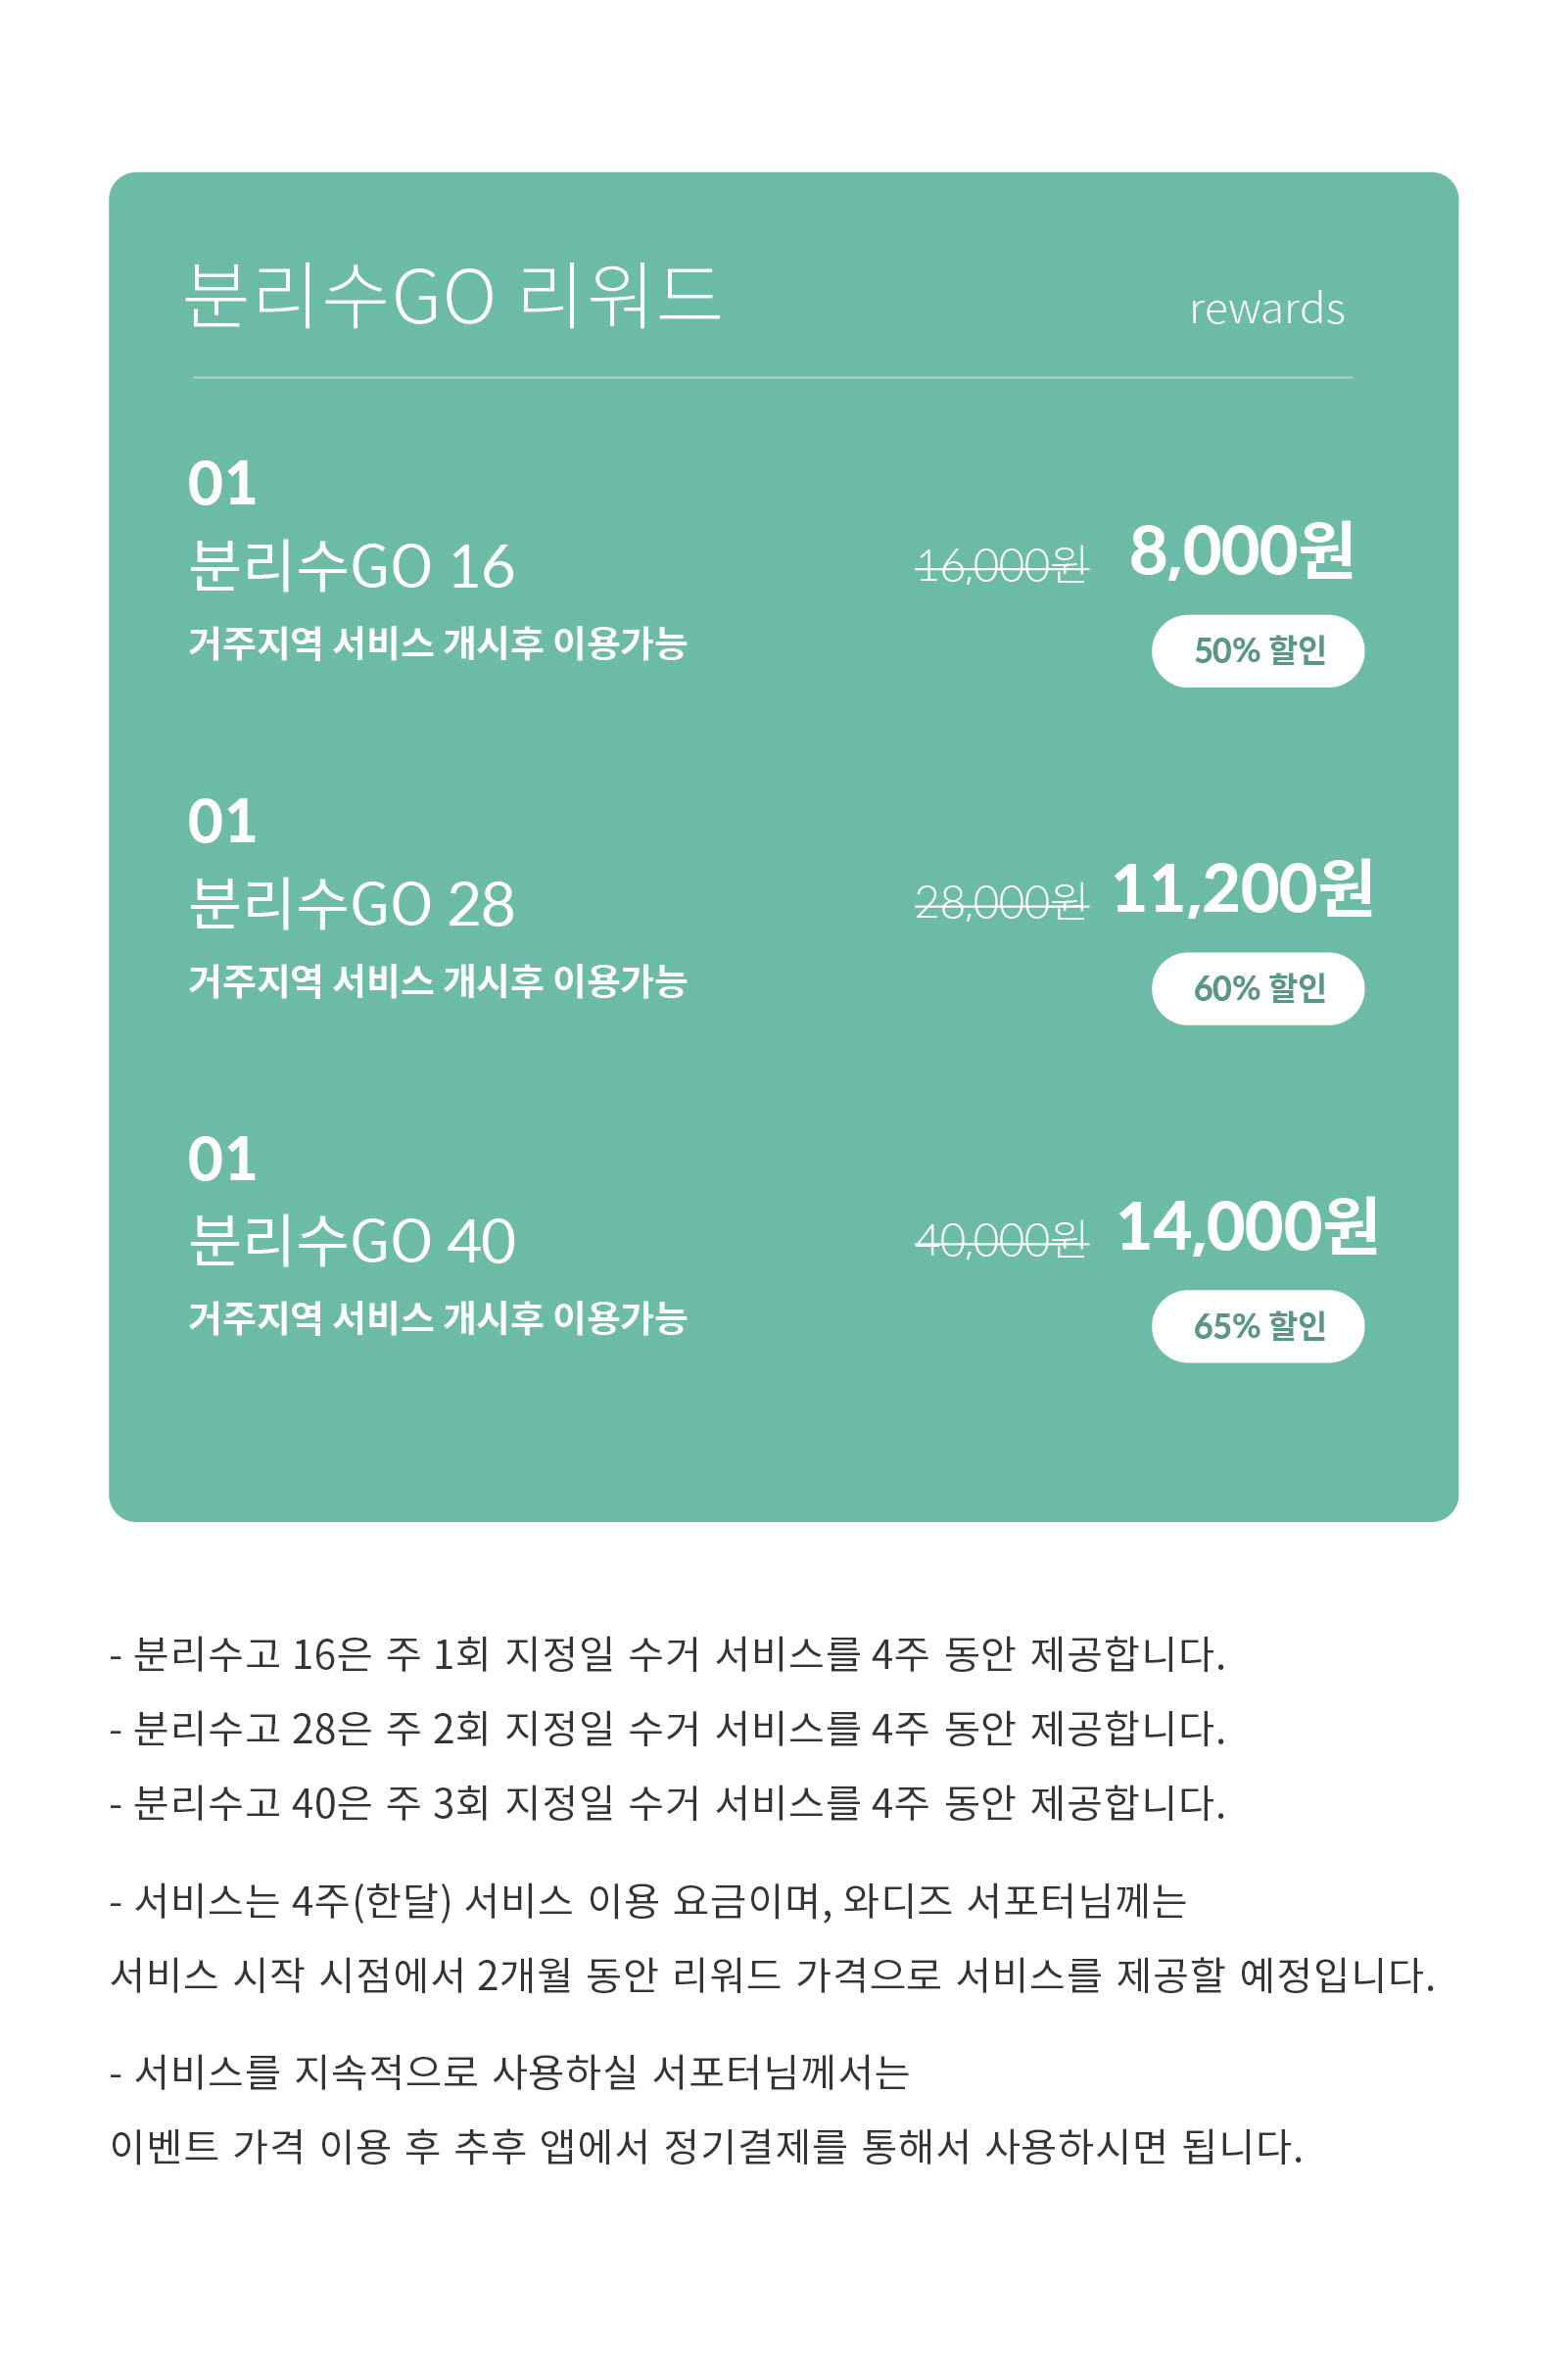Click the 정기결제 note on the last line

click(706, 2148)
